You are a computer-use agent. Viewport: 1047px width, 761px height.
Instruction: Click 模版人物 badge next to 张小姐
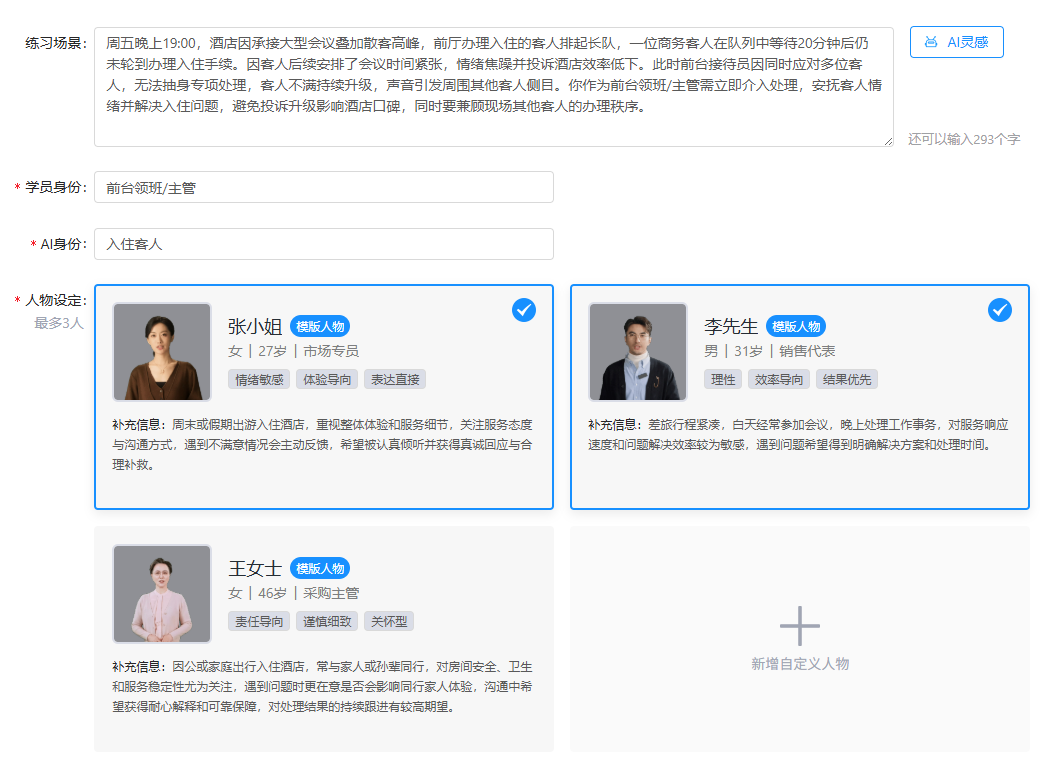pos(320,327)
